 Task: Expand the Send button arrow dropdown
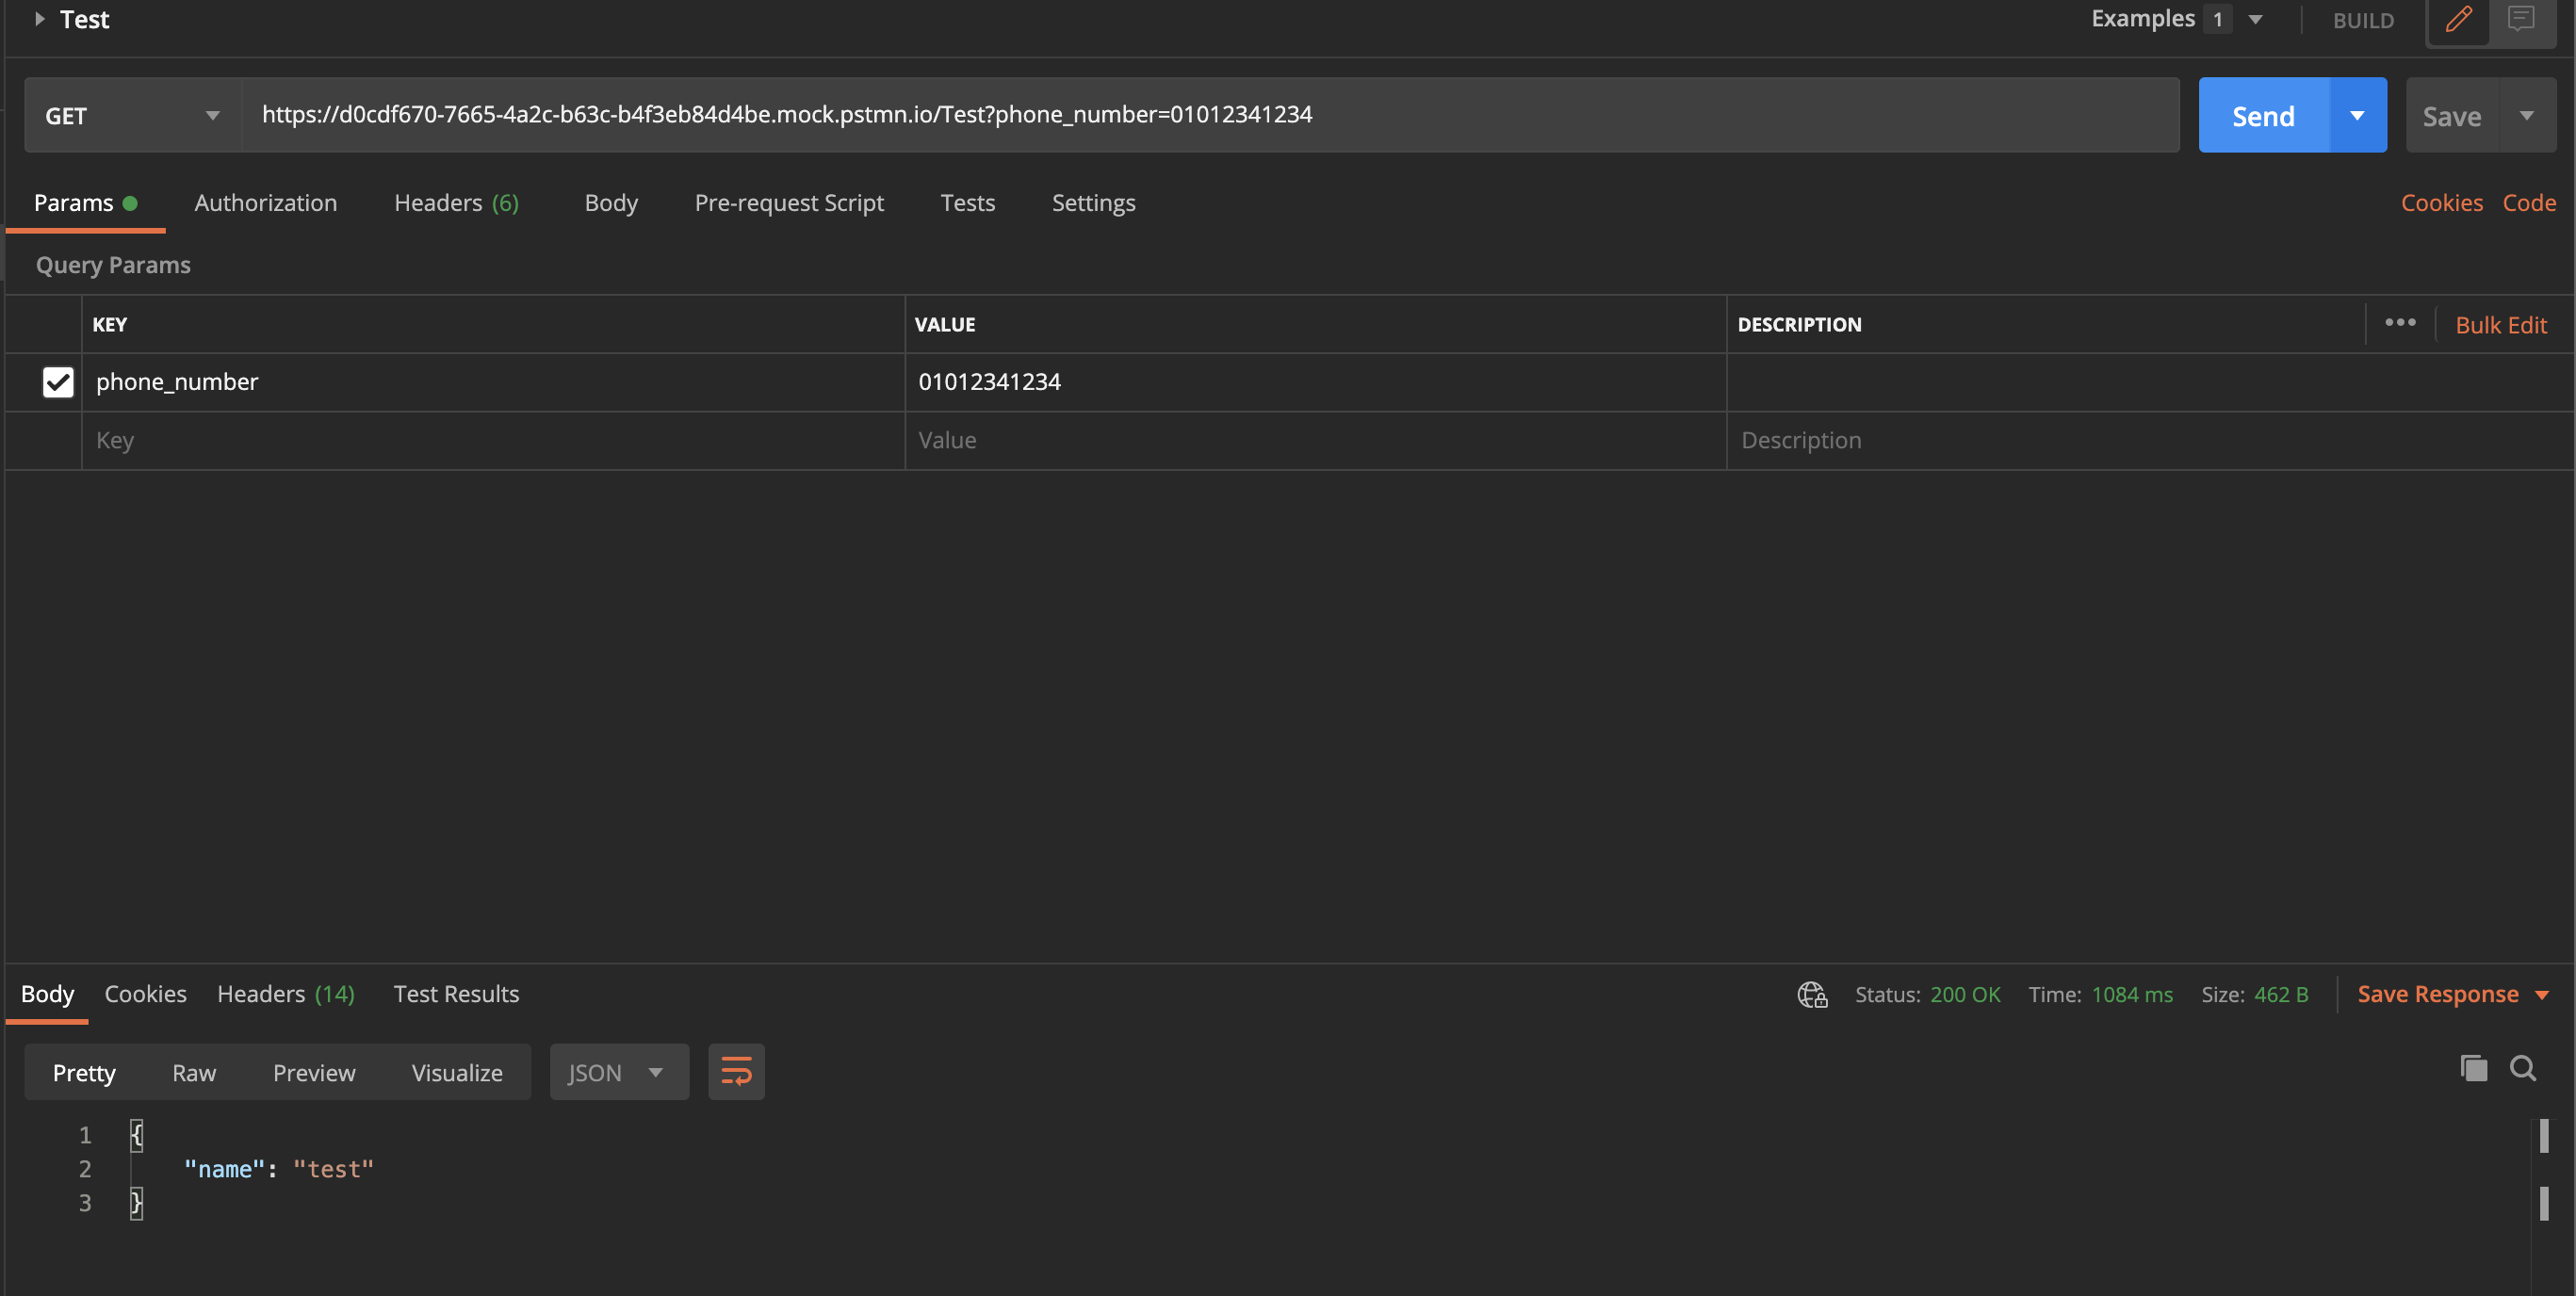pos(2357,116)
